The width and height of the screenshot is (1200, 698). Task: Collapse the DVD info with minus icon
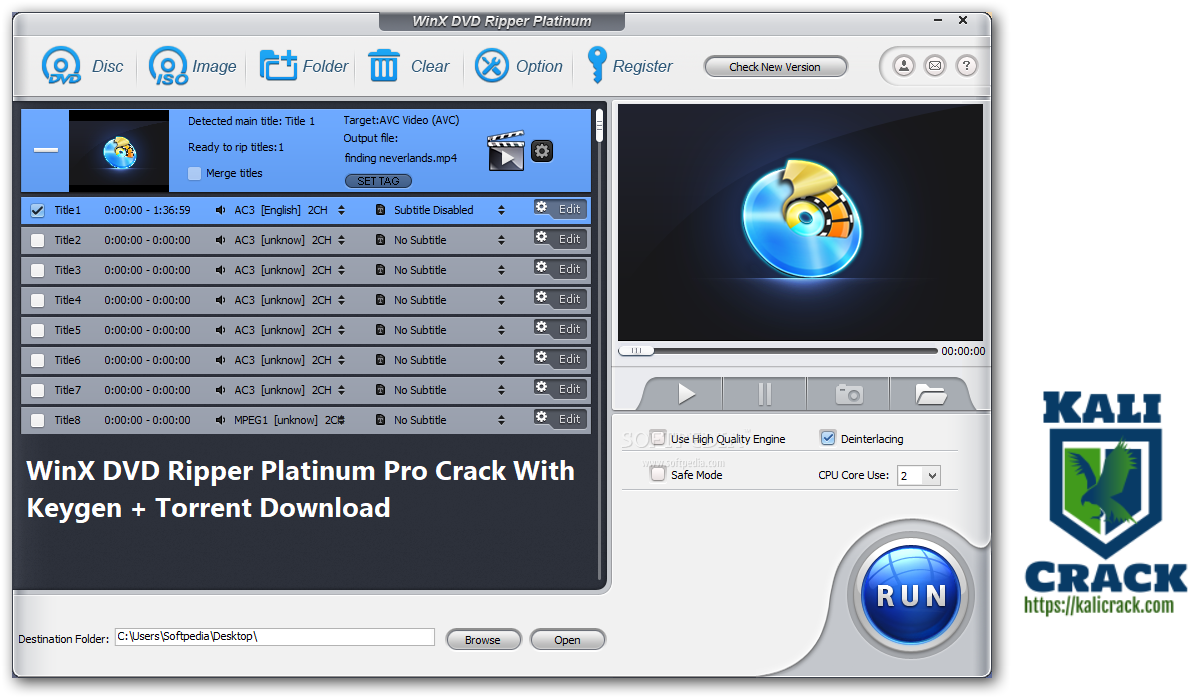coord(46,151)
